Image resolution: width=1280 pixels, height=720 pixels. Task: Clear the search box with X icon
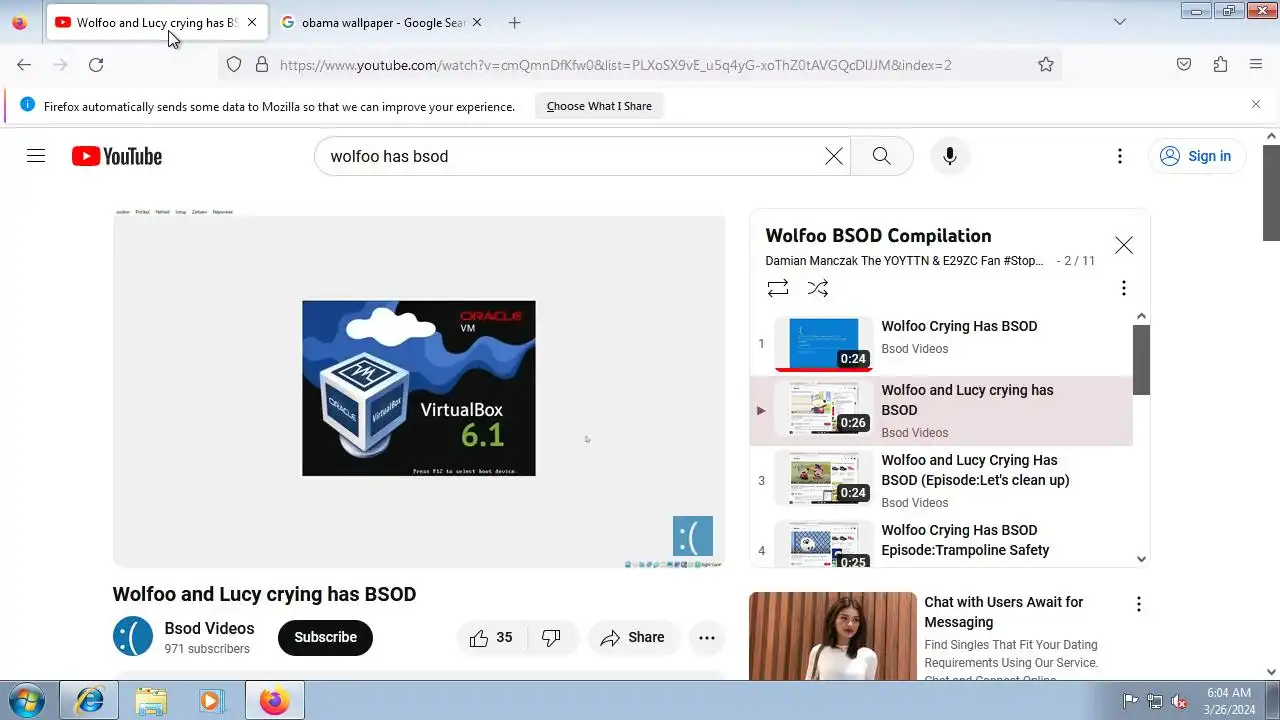pos(834,156)
